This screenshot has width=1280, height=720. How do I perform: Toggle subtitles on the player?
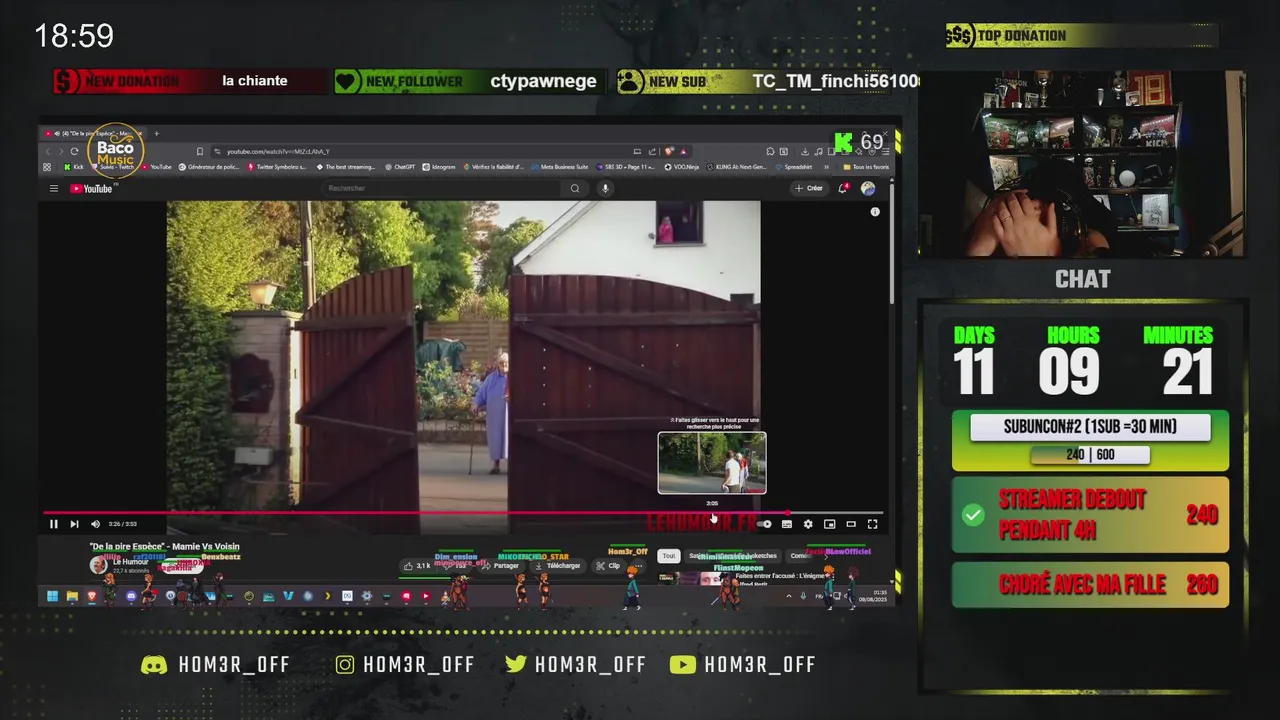click(787, 524)
